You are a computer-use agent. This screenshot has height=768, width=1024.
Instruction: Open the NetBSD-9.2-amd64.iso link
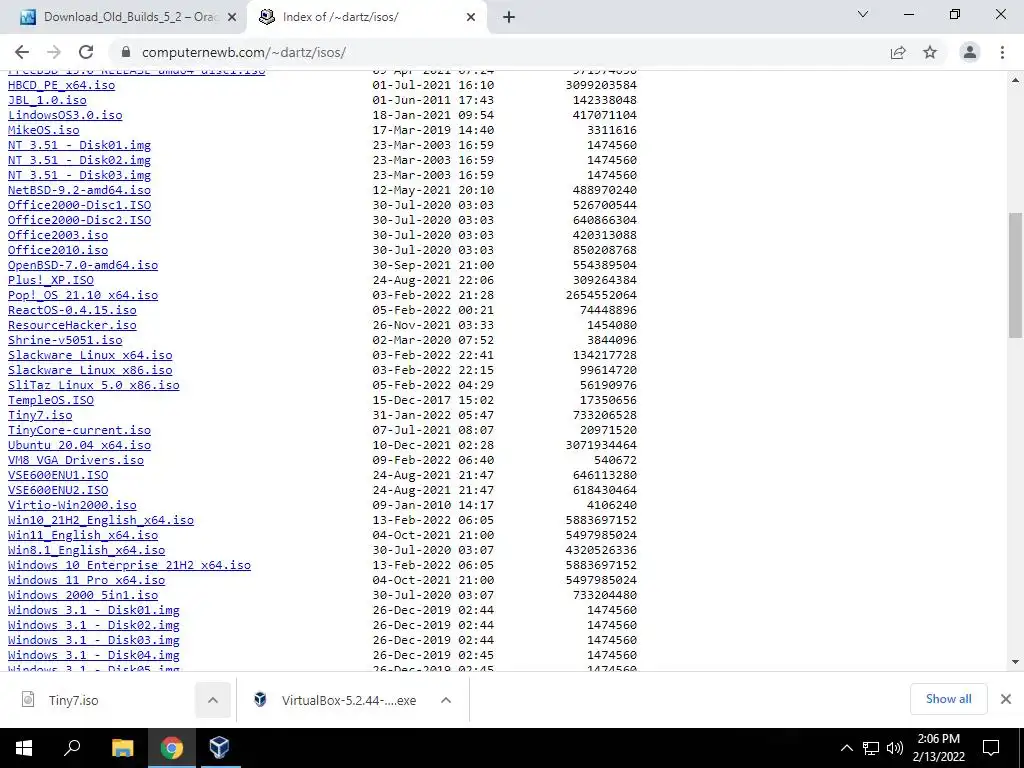80,190
